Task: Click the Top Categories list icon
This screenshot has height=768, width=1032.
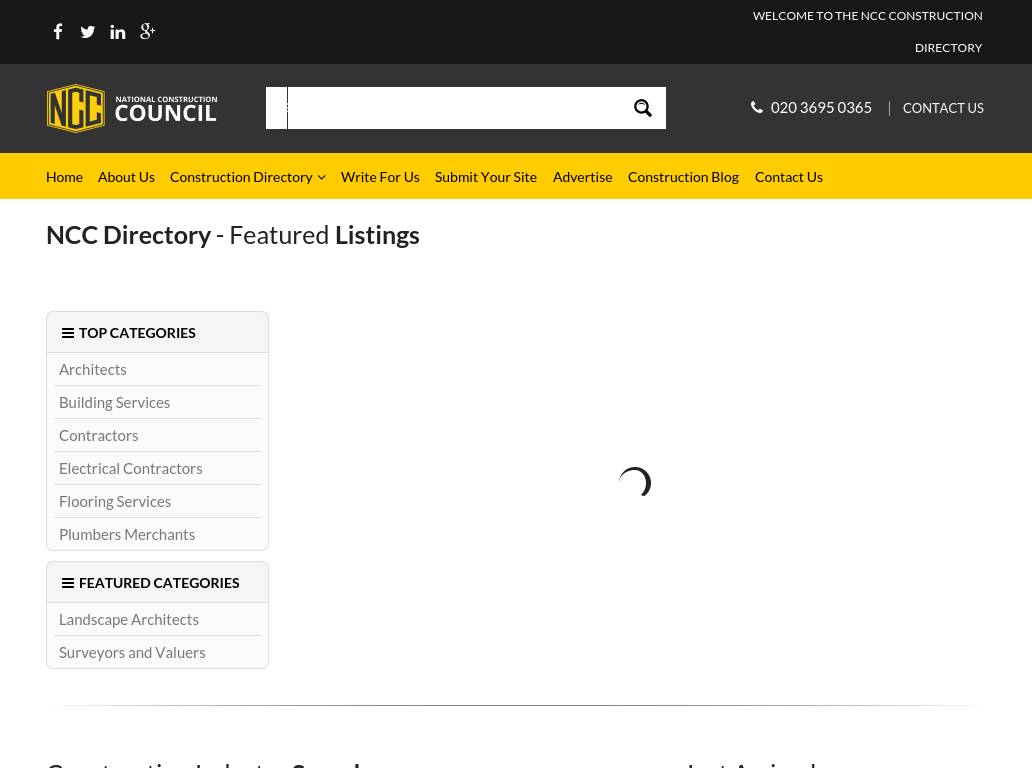Action: tap(68, 333)
